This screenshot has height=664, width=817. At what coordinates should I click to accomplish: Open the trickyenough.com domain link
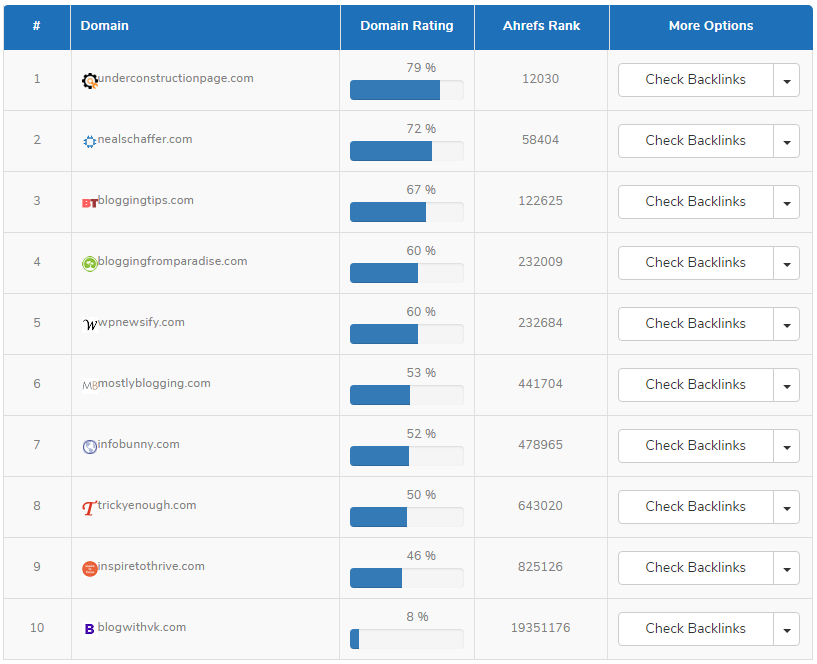pyautogui.click(x=147, y=505)
